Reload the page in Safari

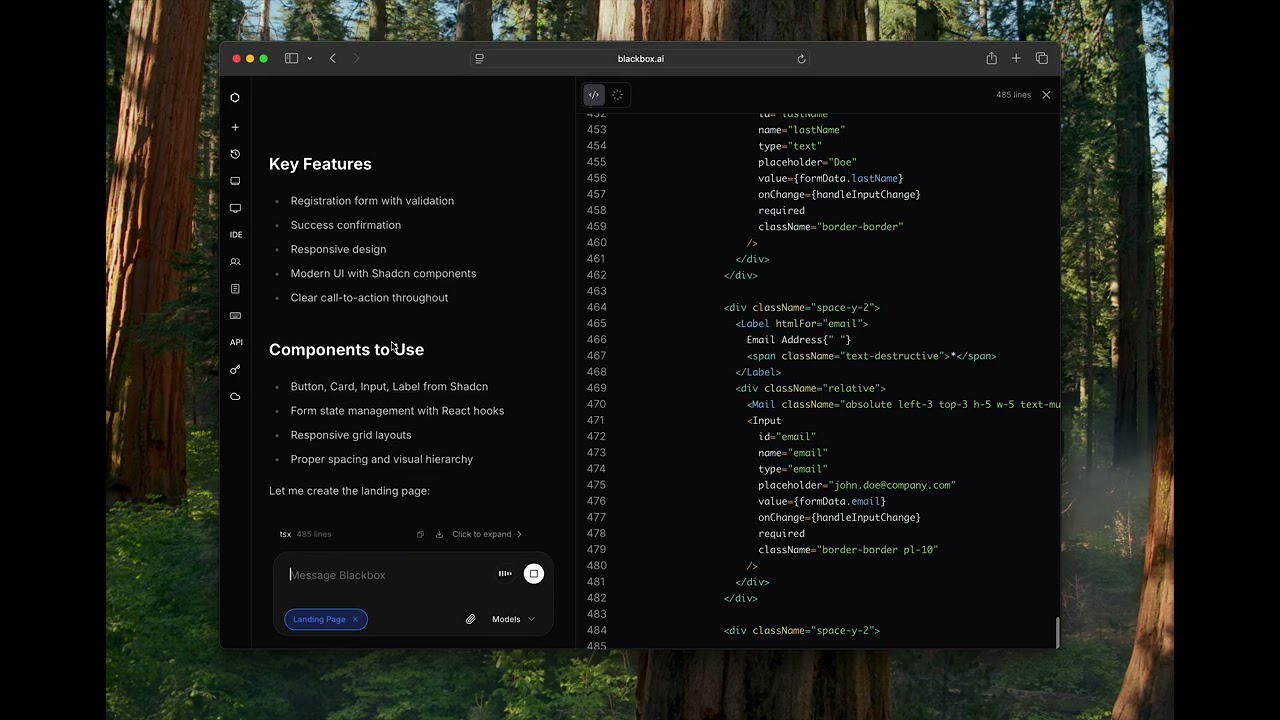[801, 59]
